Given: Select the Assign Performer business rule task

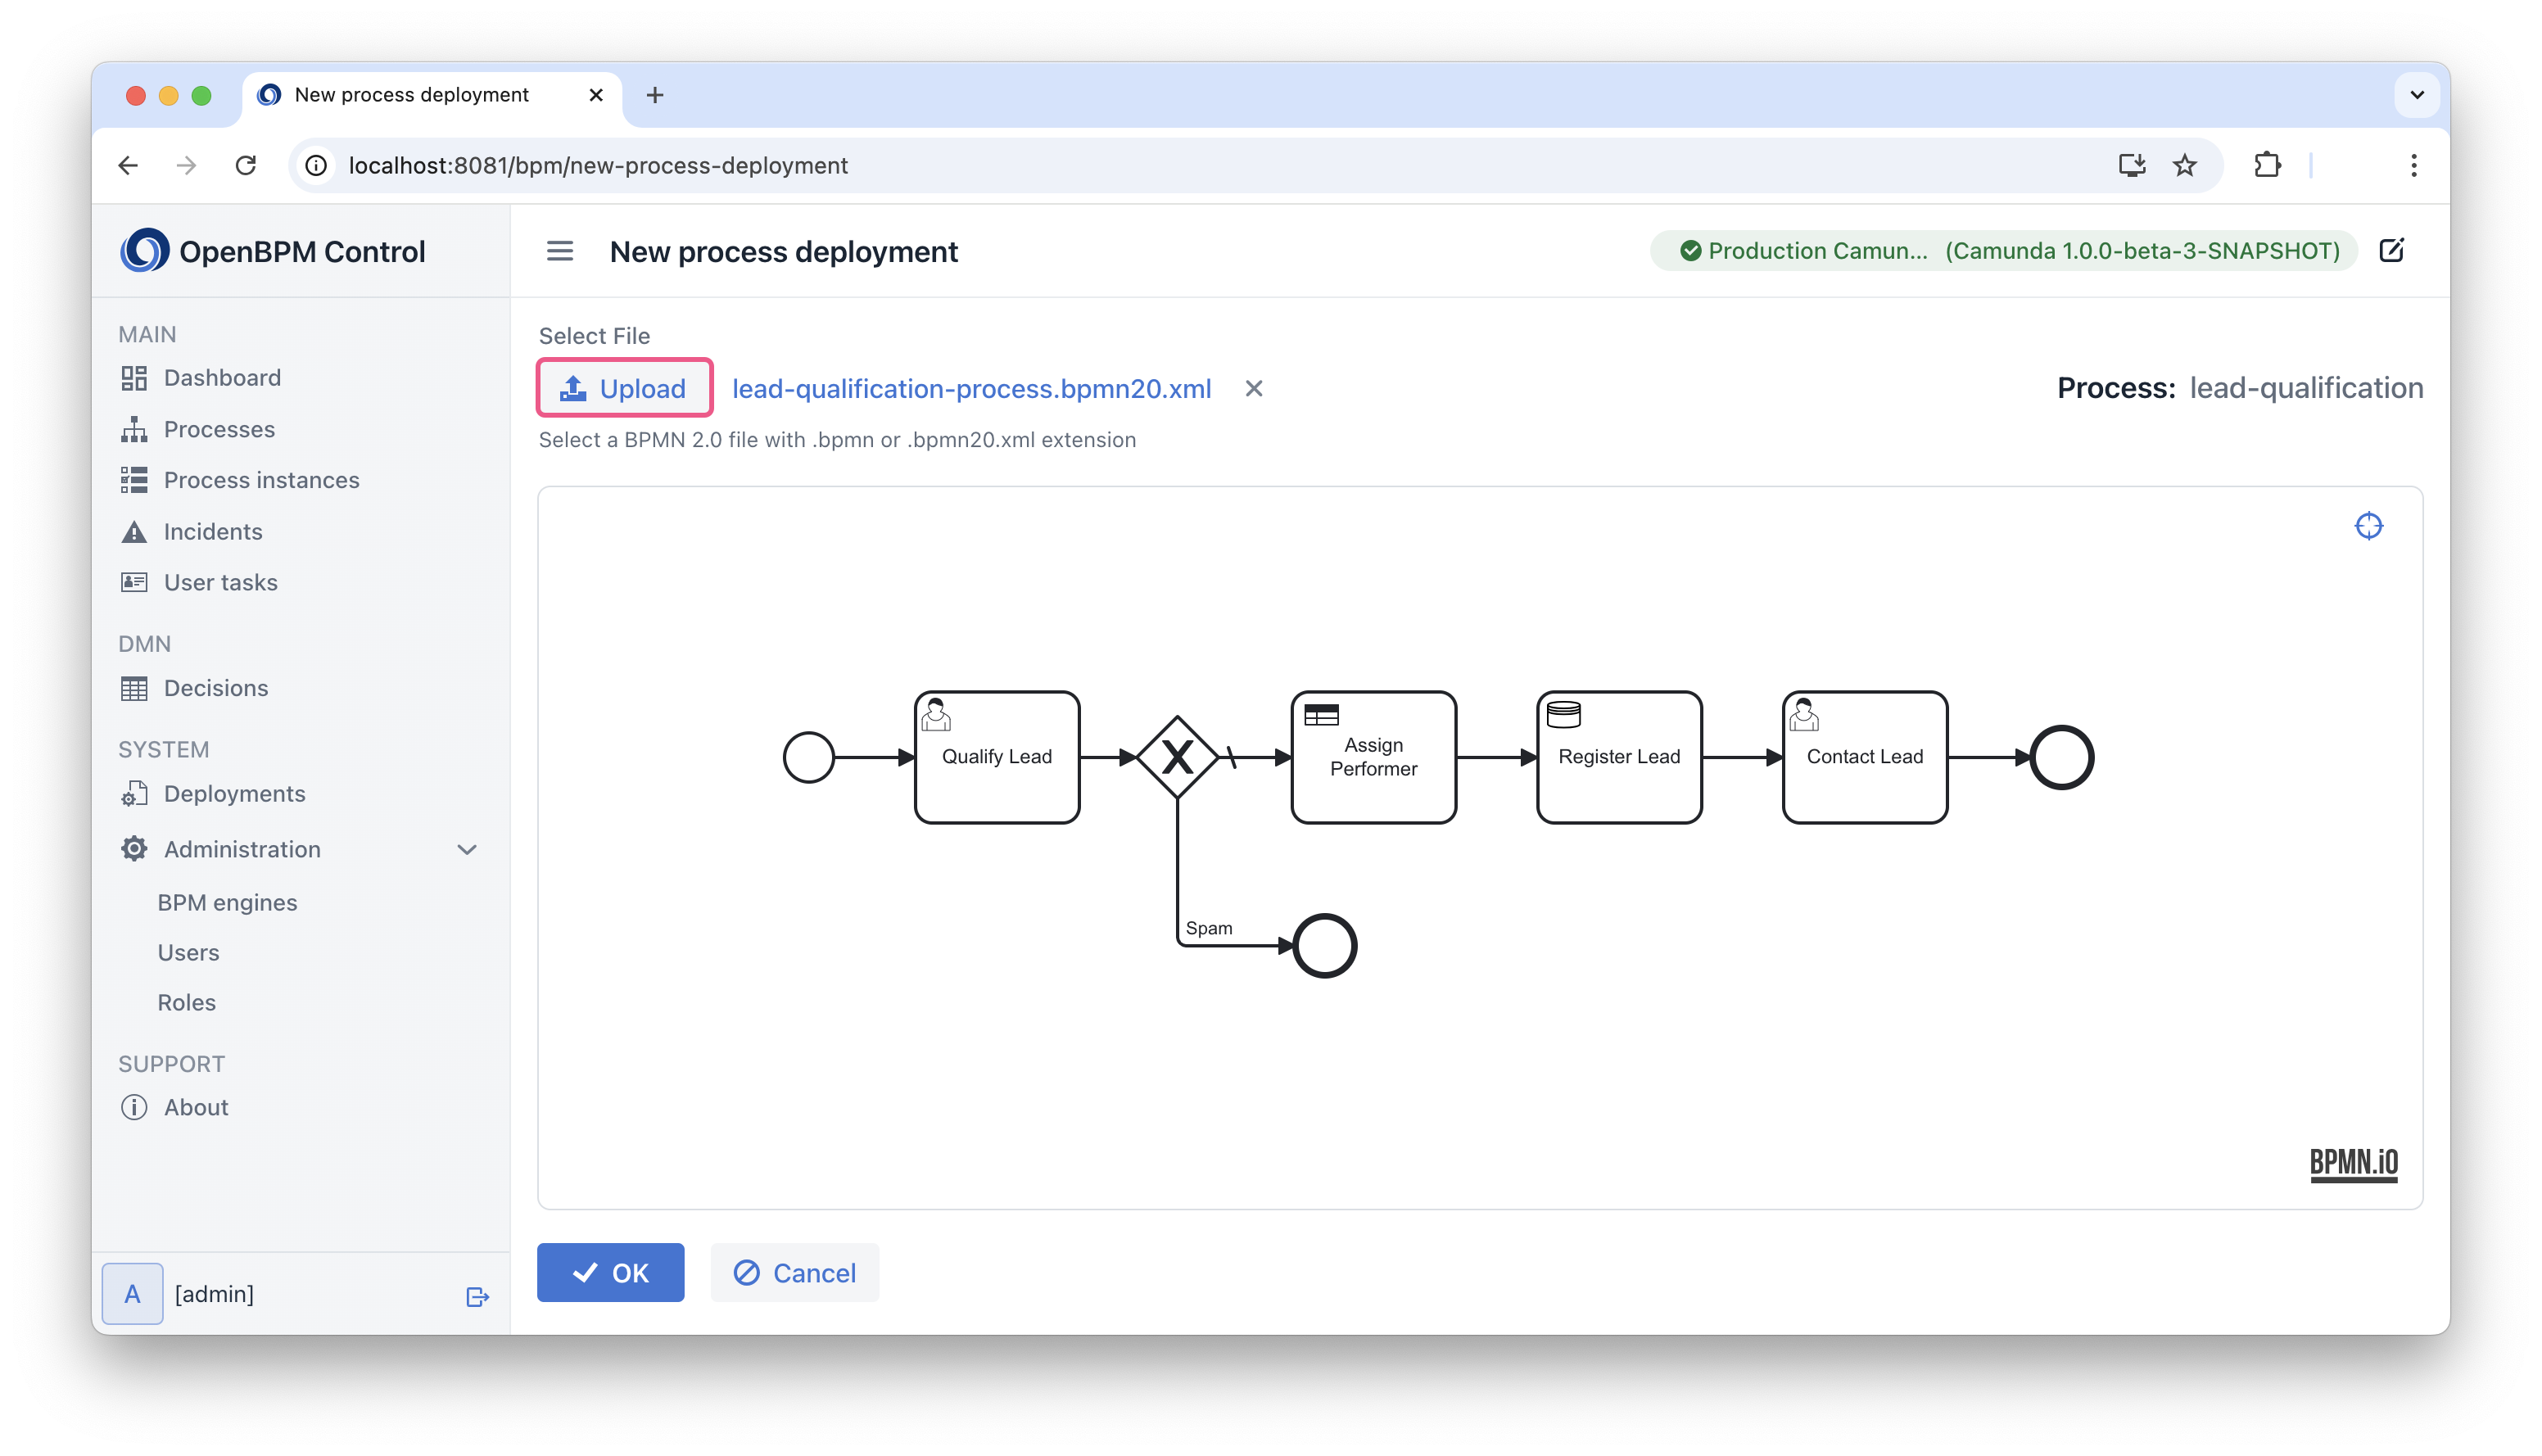Looking at the screenshot, I should (x=1373, y=757).
